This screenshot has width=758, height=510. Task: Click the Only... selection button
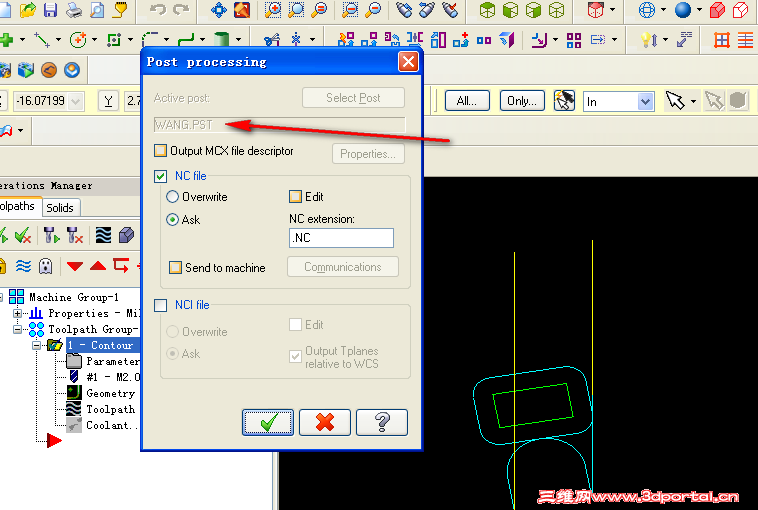point(522,101)
